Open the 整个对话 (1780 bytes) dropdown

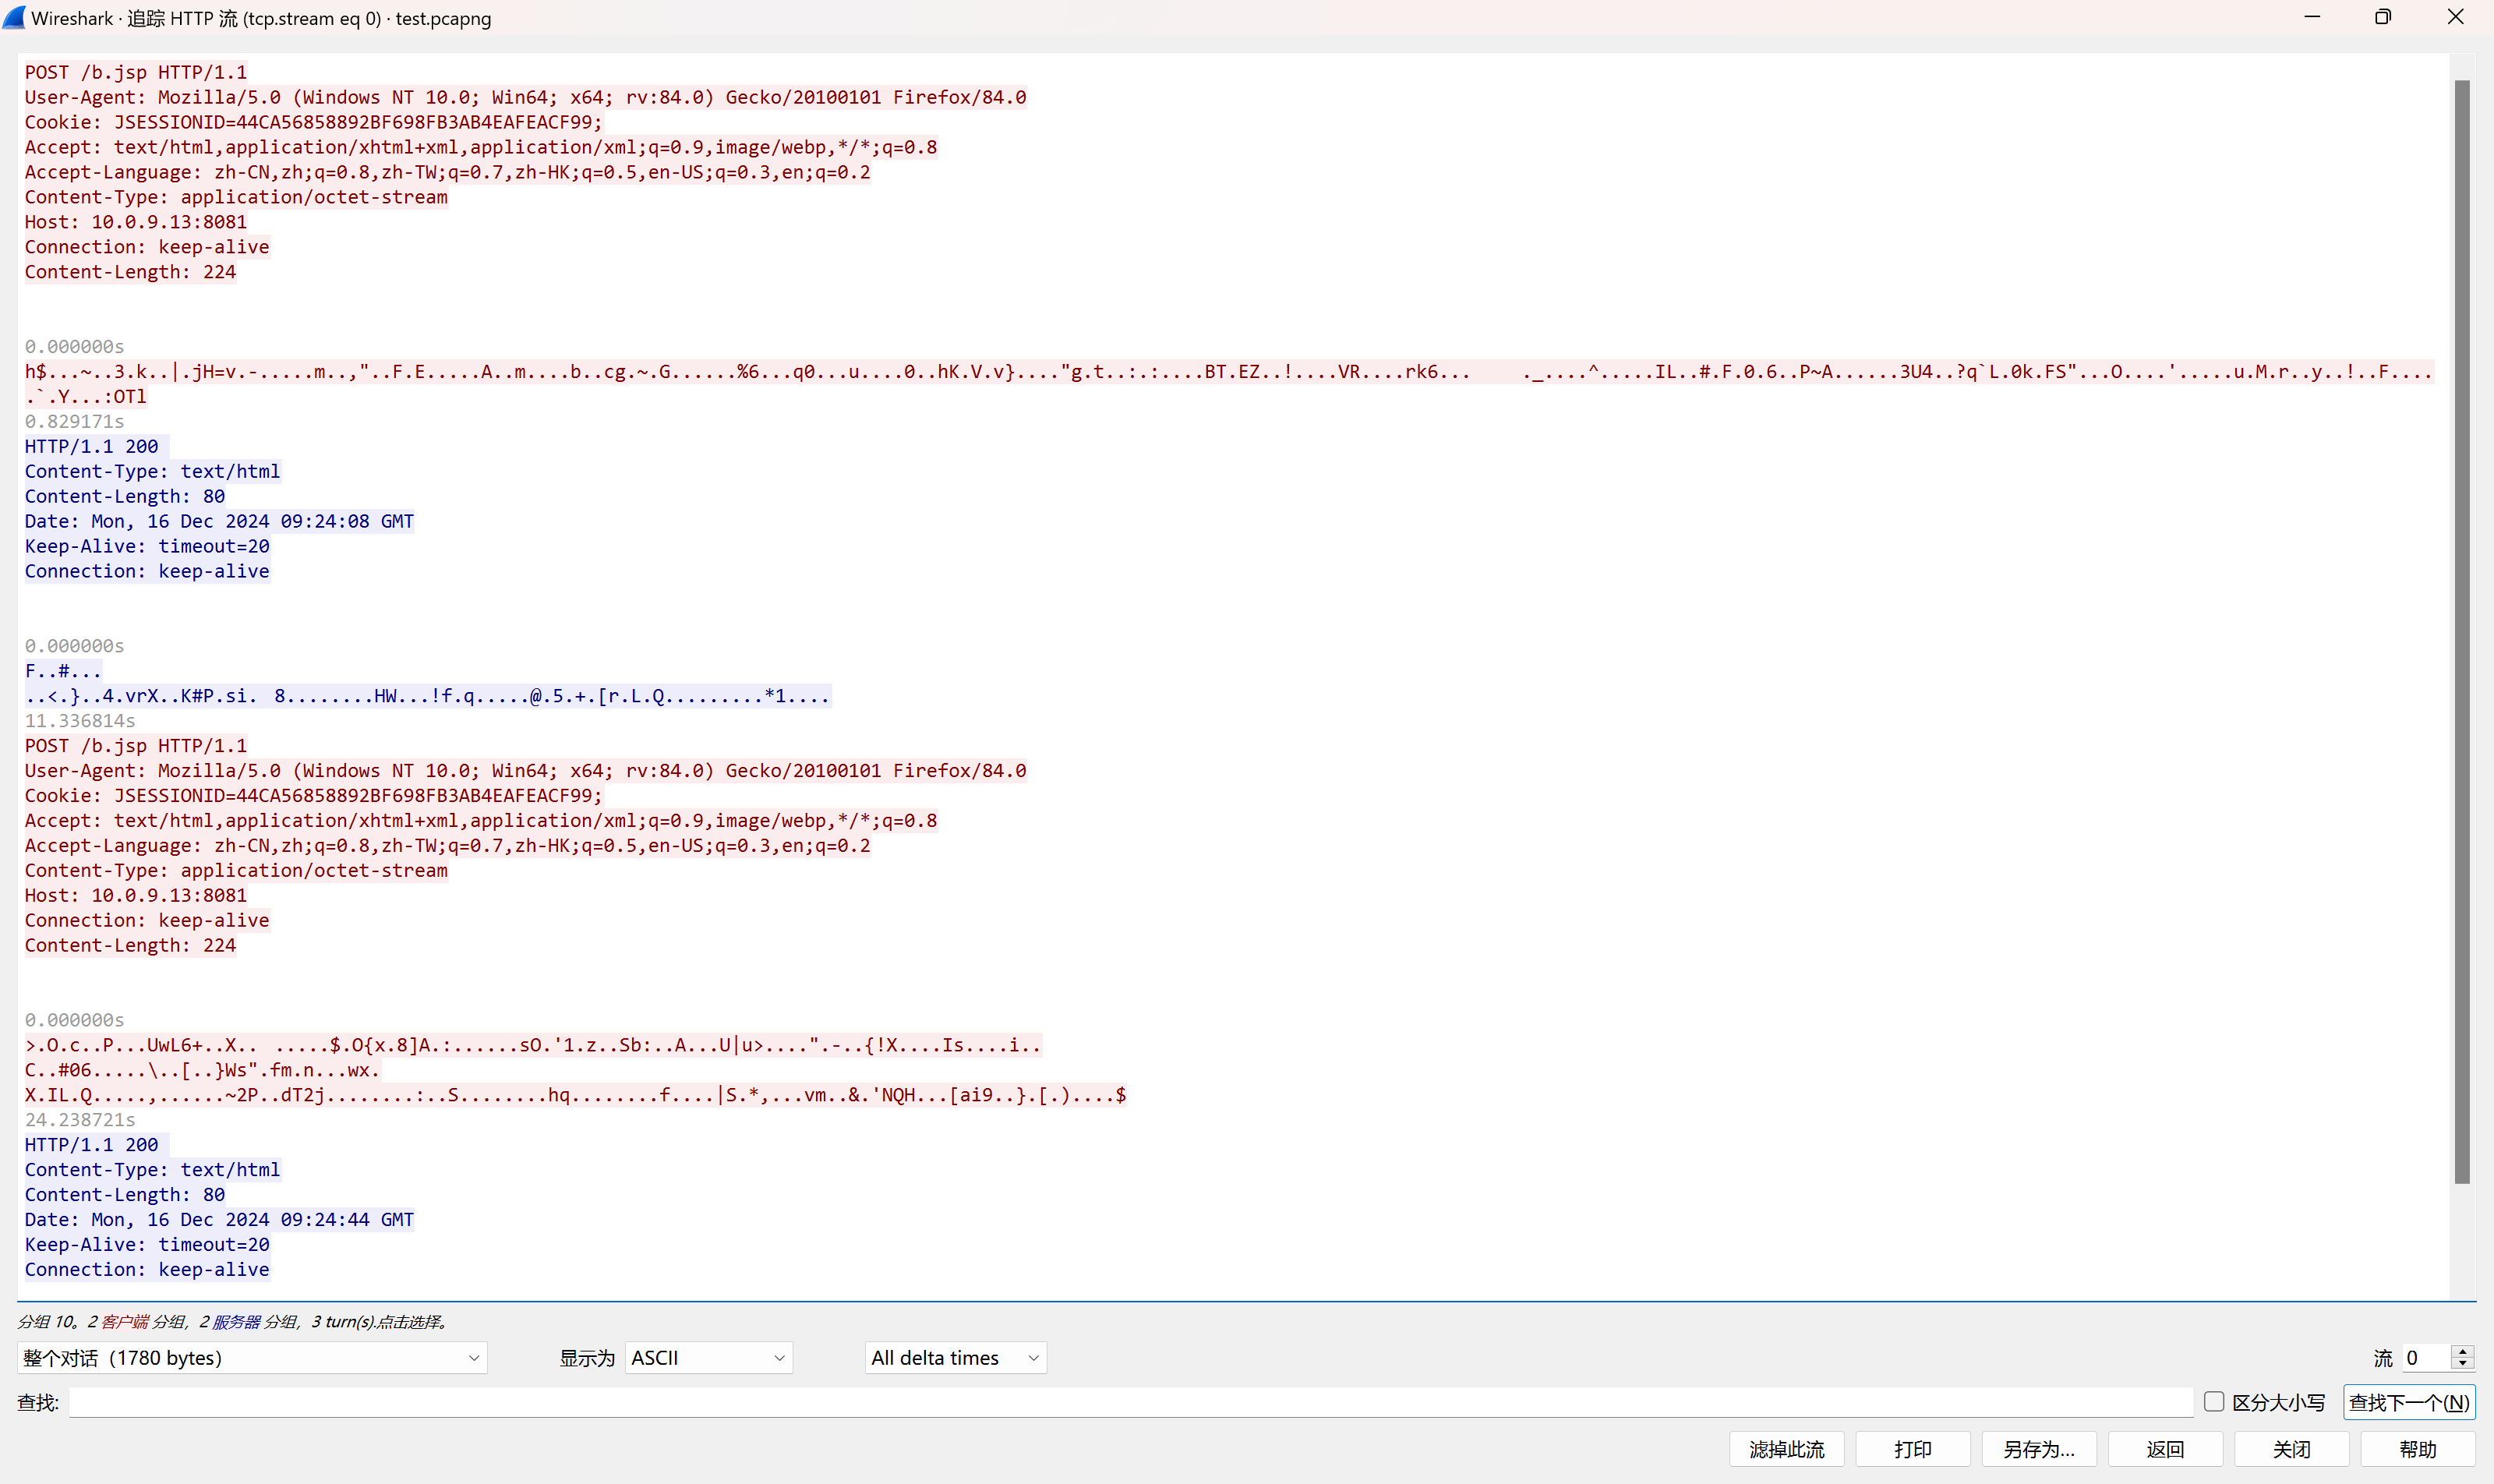(x=252, y=1357)
